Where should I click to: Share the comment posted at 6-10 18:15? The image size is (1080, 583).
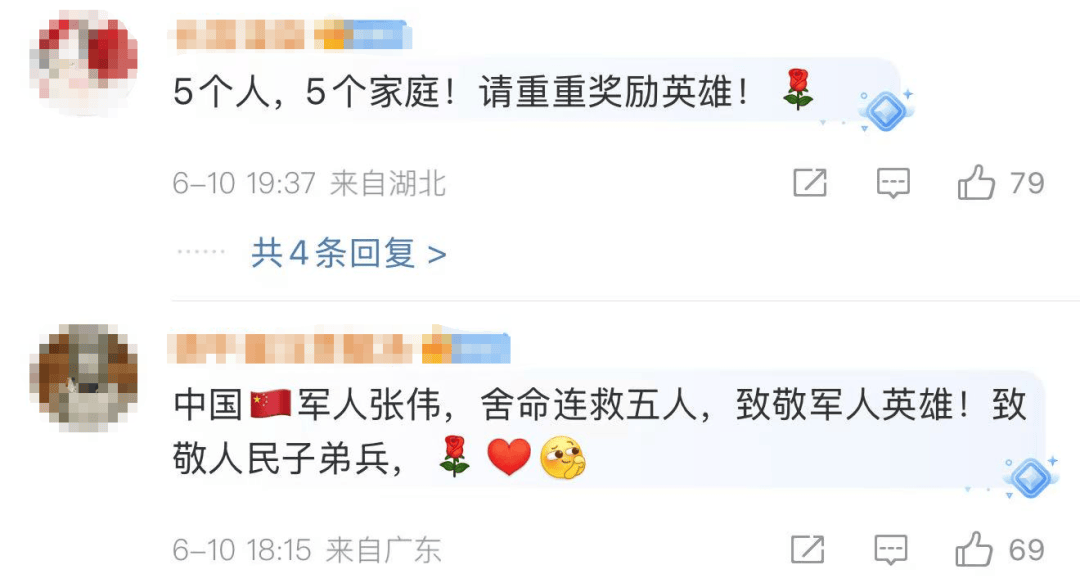click(x=807, y=549)
